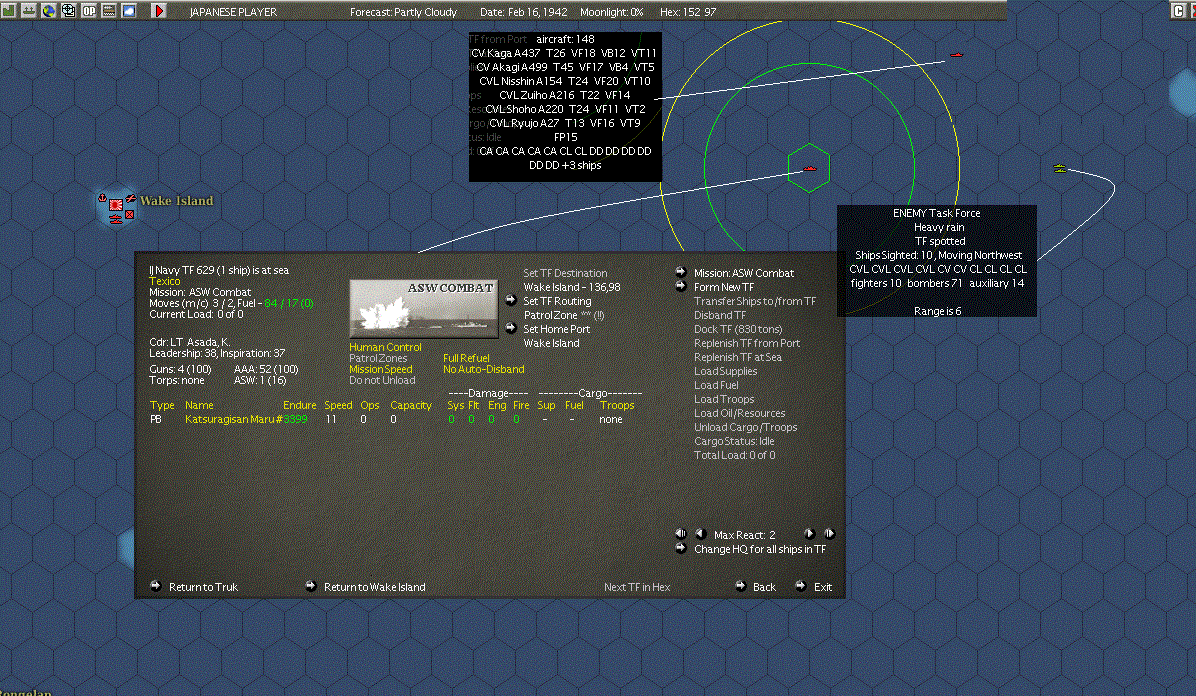Select Load Fuel option
This screenshot has height=696, width=1196.
pos(716,385)
